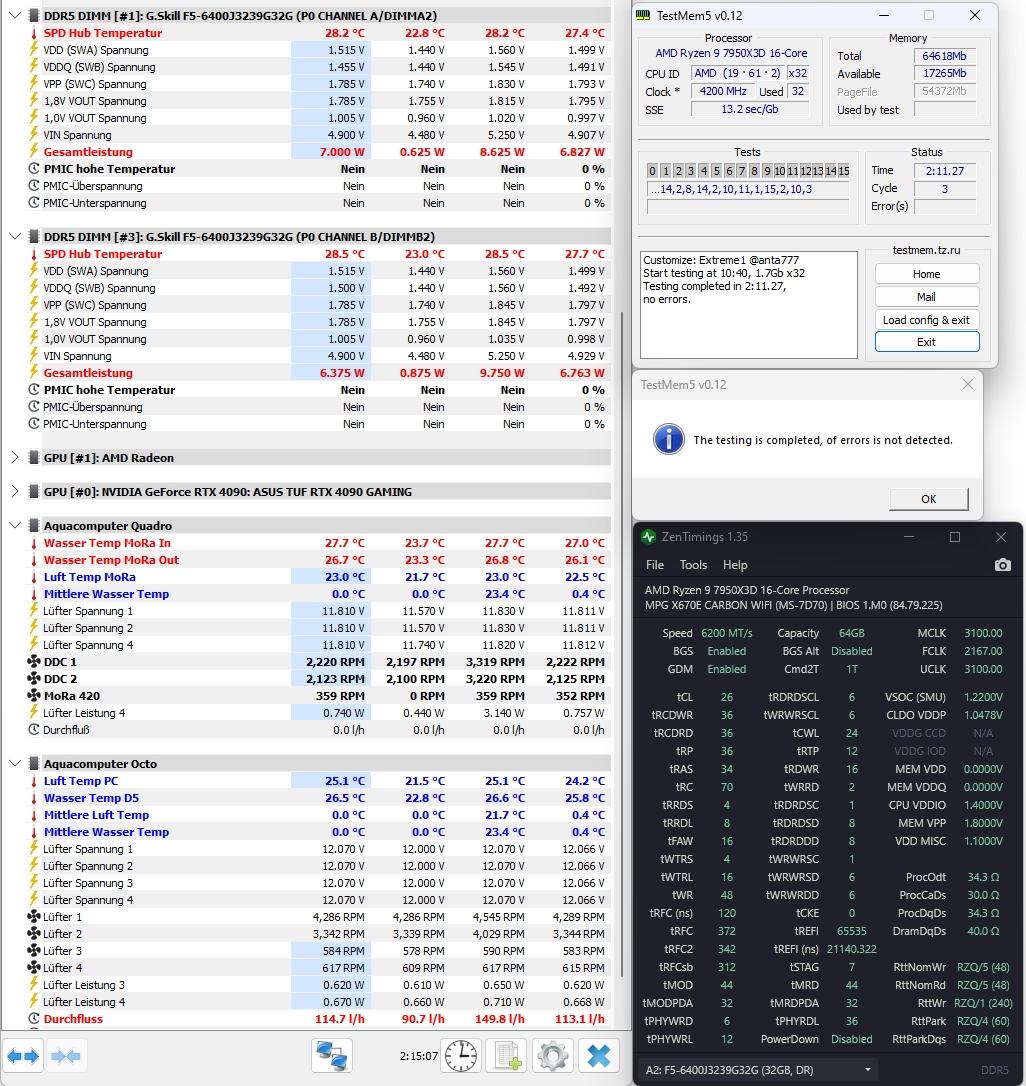Click fan icon beside Lüfter 3

click(33, 950)
